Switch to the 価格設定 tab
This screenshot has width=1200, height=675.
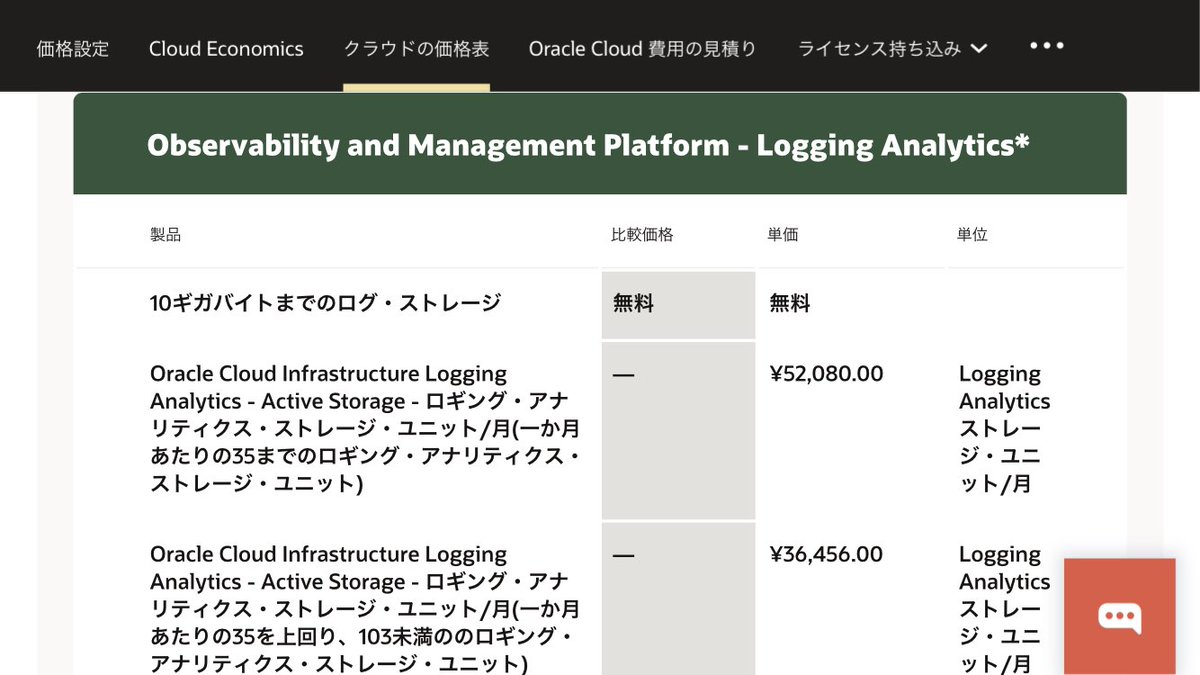point(72,47)
